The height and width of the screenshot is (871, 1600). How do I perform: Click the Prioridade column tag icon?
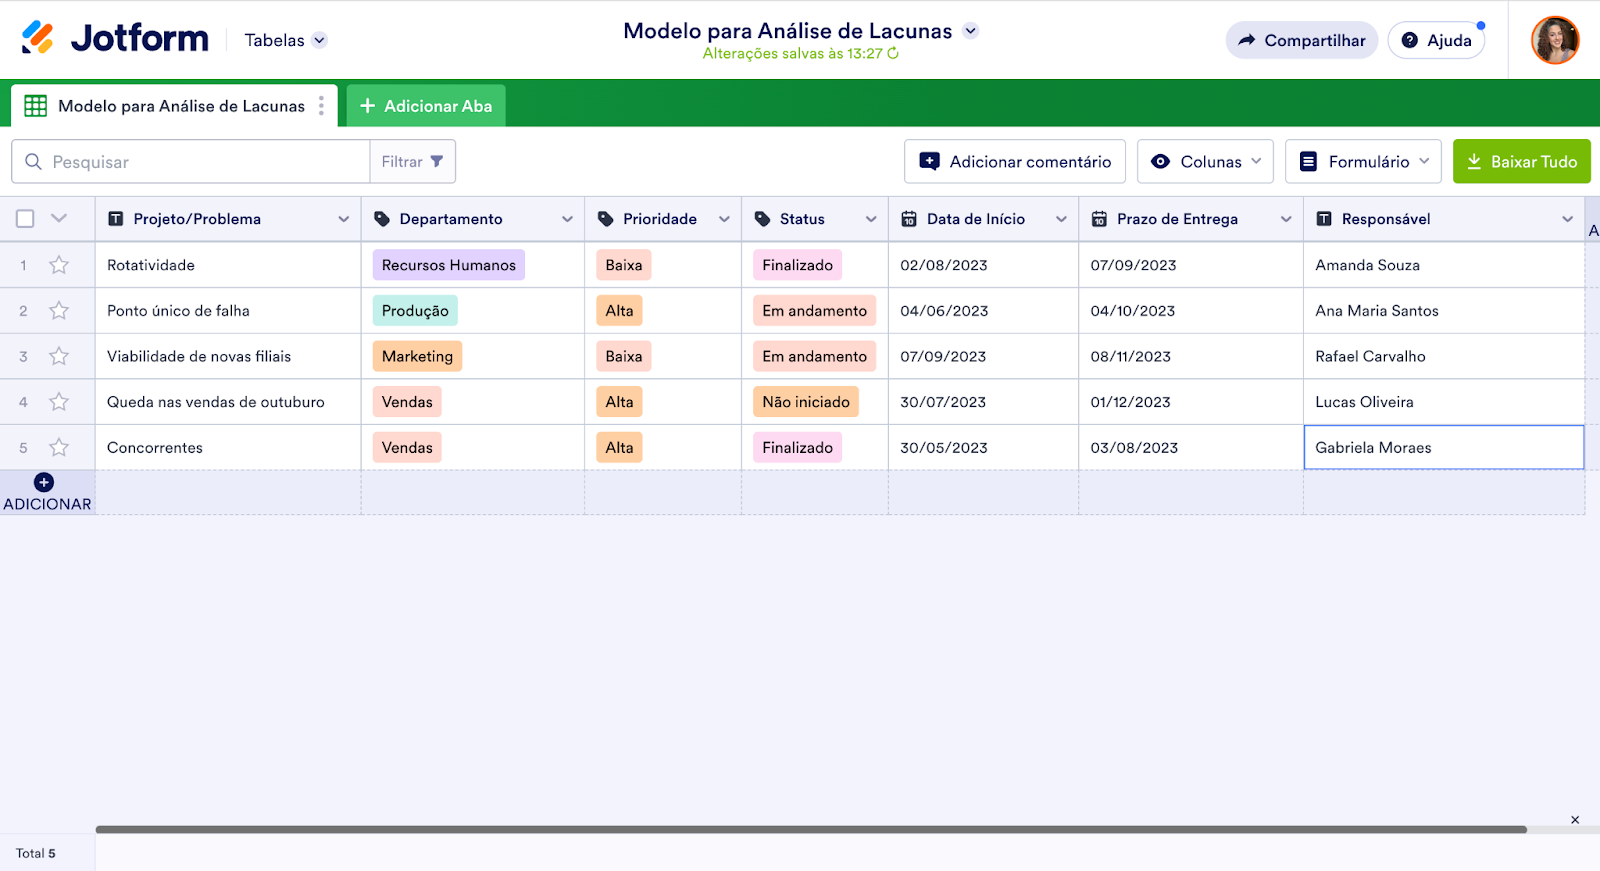(x=605, y=219)
